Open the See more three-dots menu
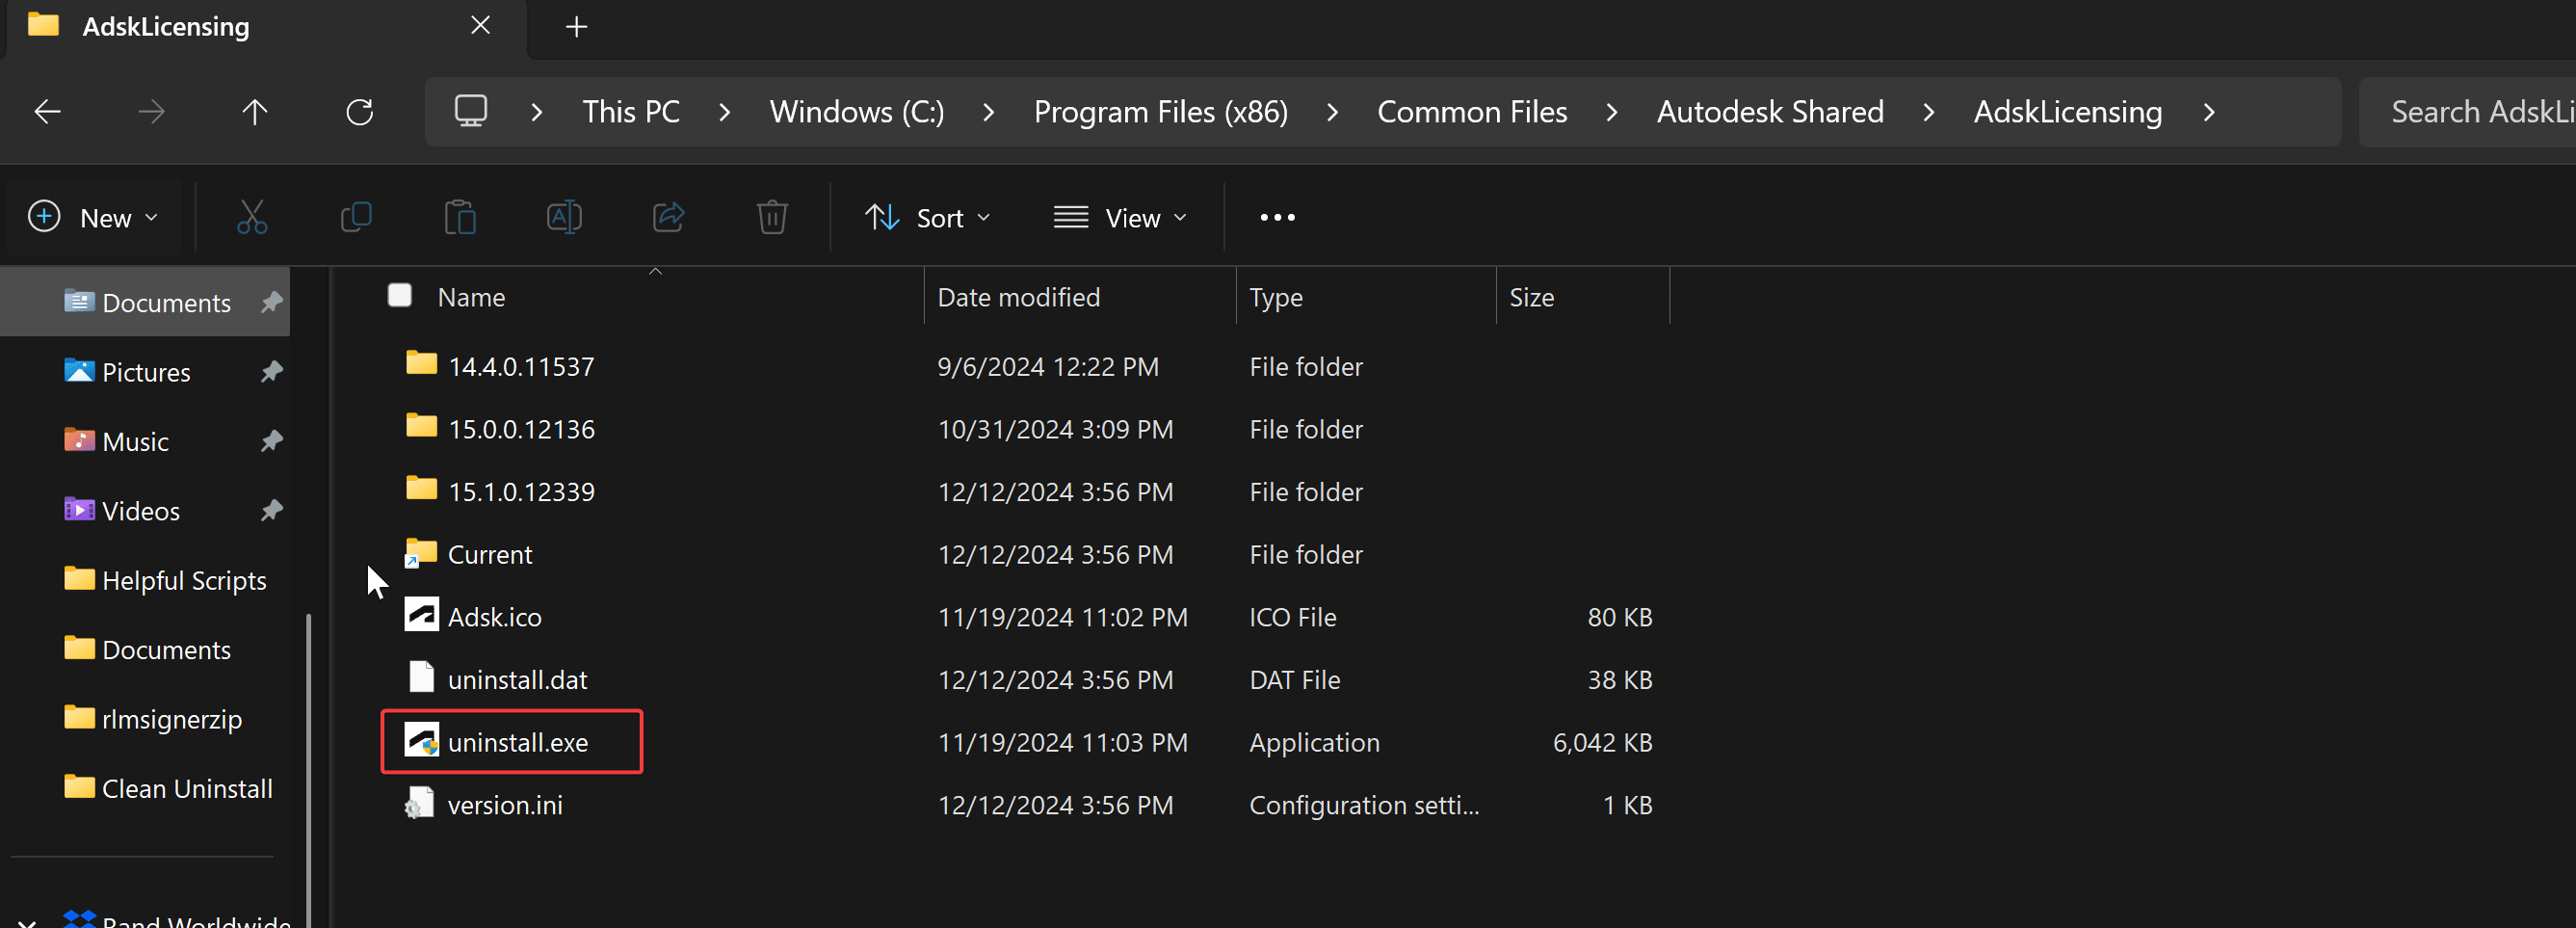 1277,217
